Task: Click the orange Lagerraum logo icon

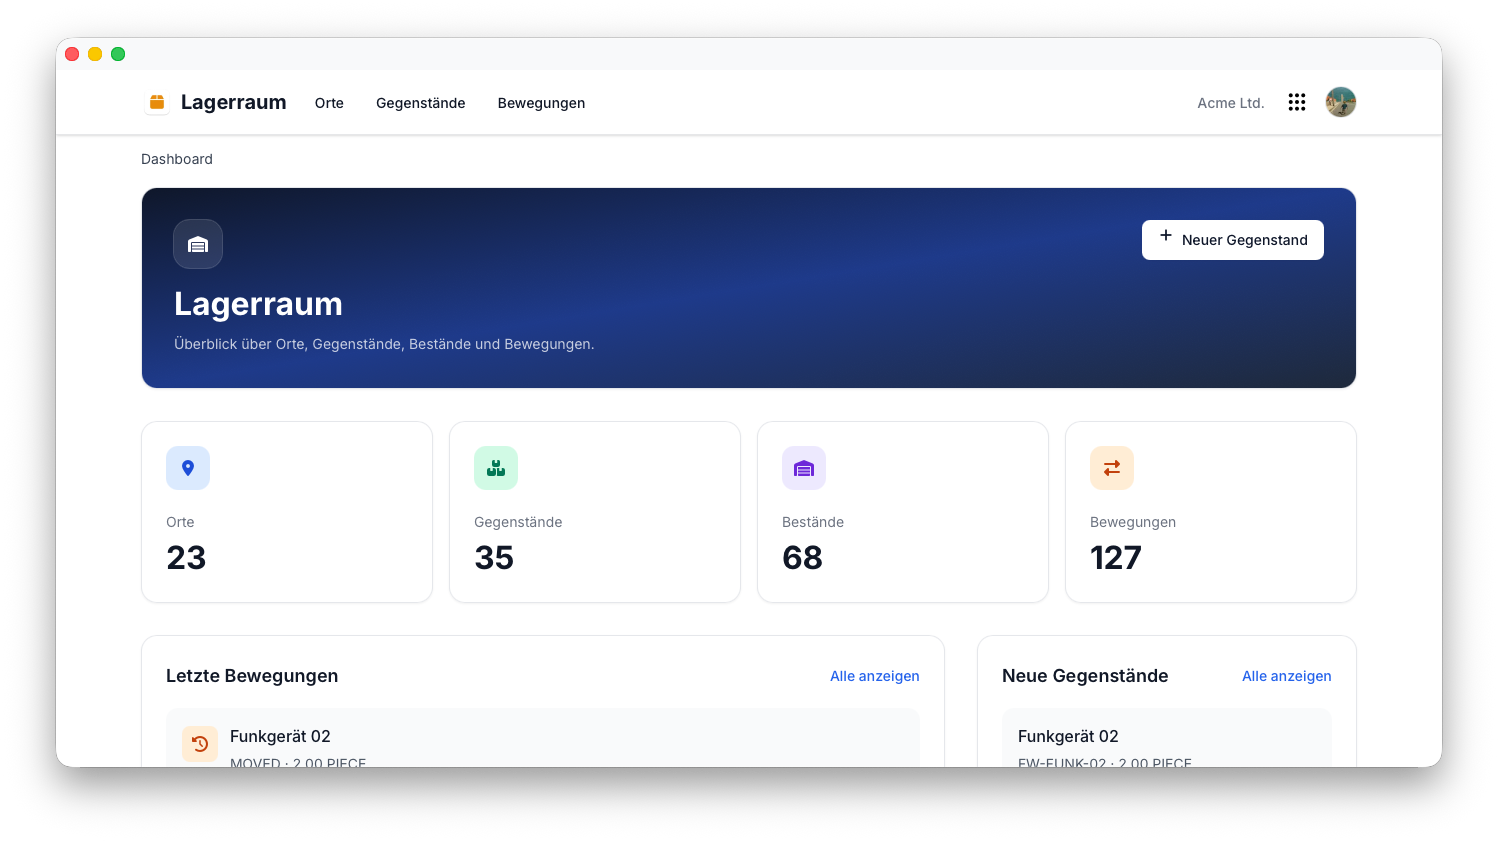Action: click(157, 102)
